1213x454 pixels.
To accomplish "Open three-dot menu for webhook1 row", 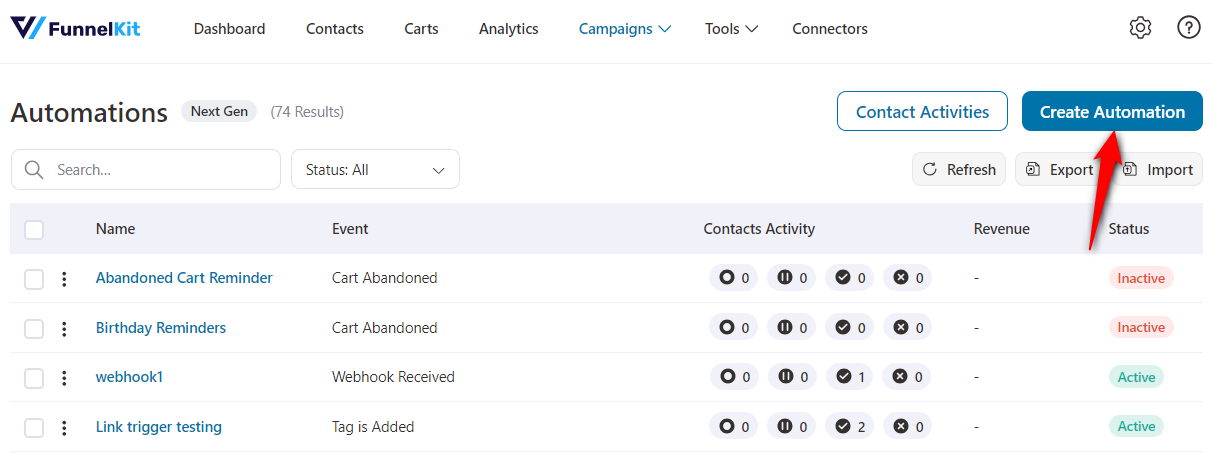I will [x=64, y=378].
